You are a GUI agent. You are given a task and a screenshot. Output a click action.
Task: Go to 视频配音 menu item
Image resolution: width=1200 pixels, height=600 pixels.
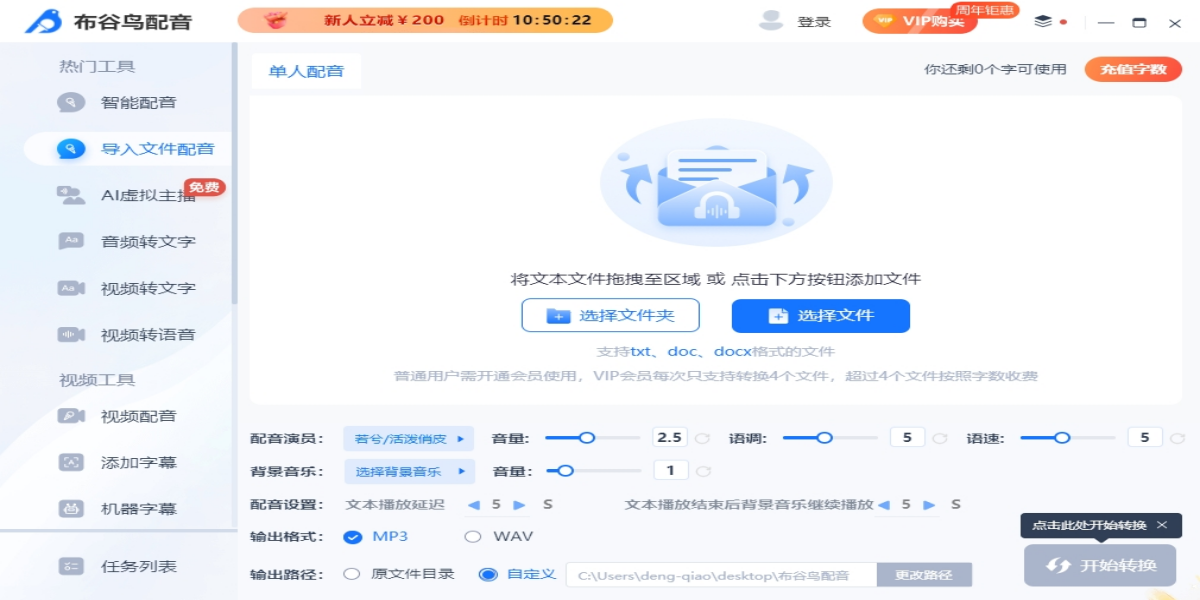pyautogui.click(x=138, y=416)
